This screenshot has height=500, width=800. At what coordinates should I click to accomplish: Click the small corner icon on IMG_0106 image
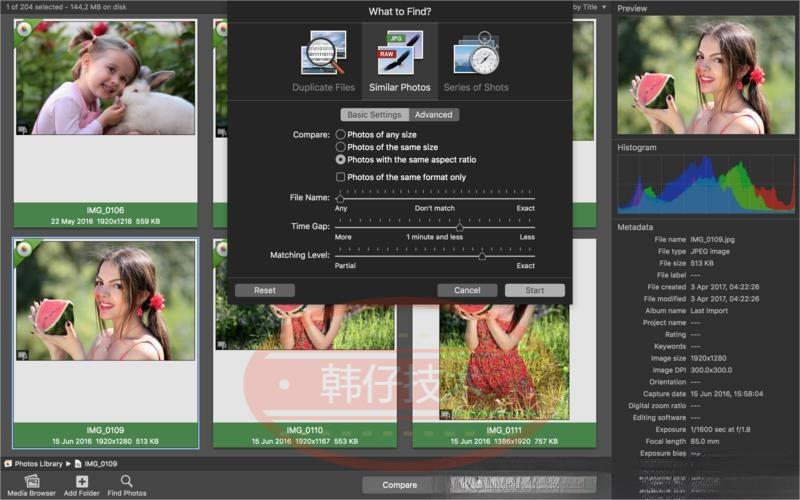click(22, 130)
